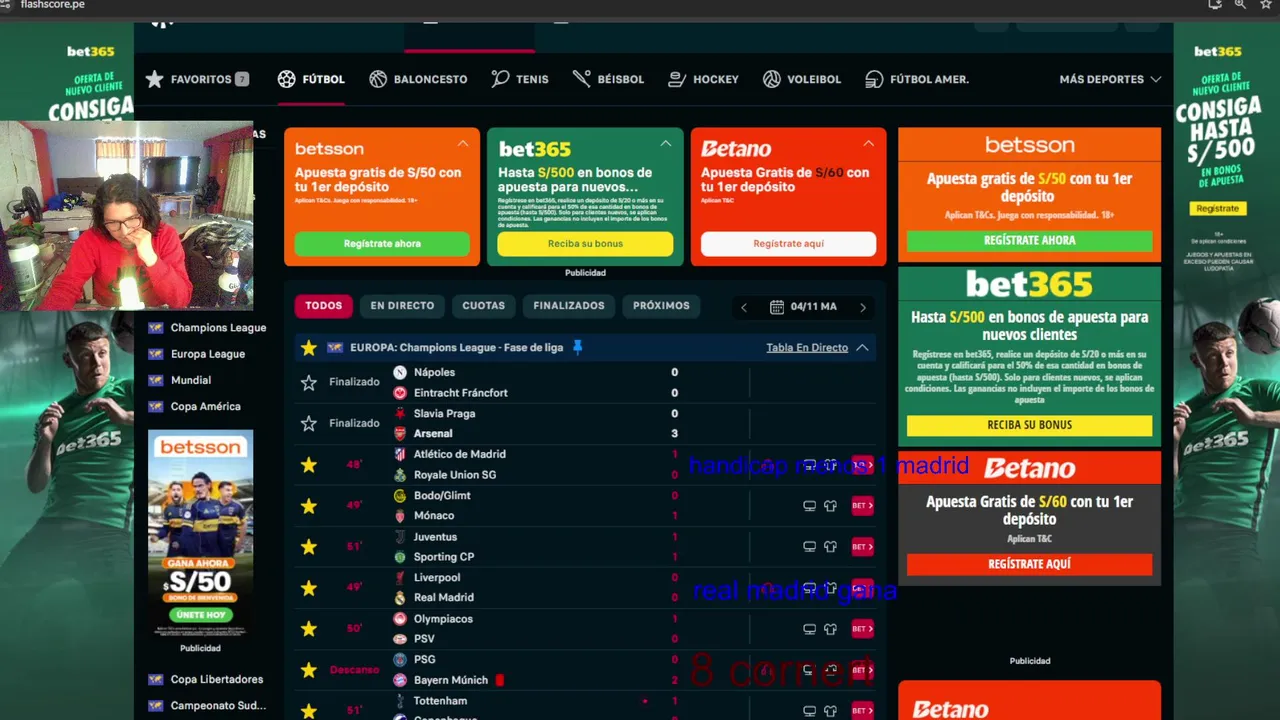Screen dimensions: 1280x720
Task: Open Copa Libertadores in left sidebar
Action: tap(206, 679)
